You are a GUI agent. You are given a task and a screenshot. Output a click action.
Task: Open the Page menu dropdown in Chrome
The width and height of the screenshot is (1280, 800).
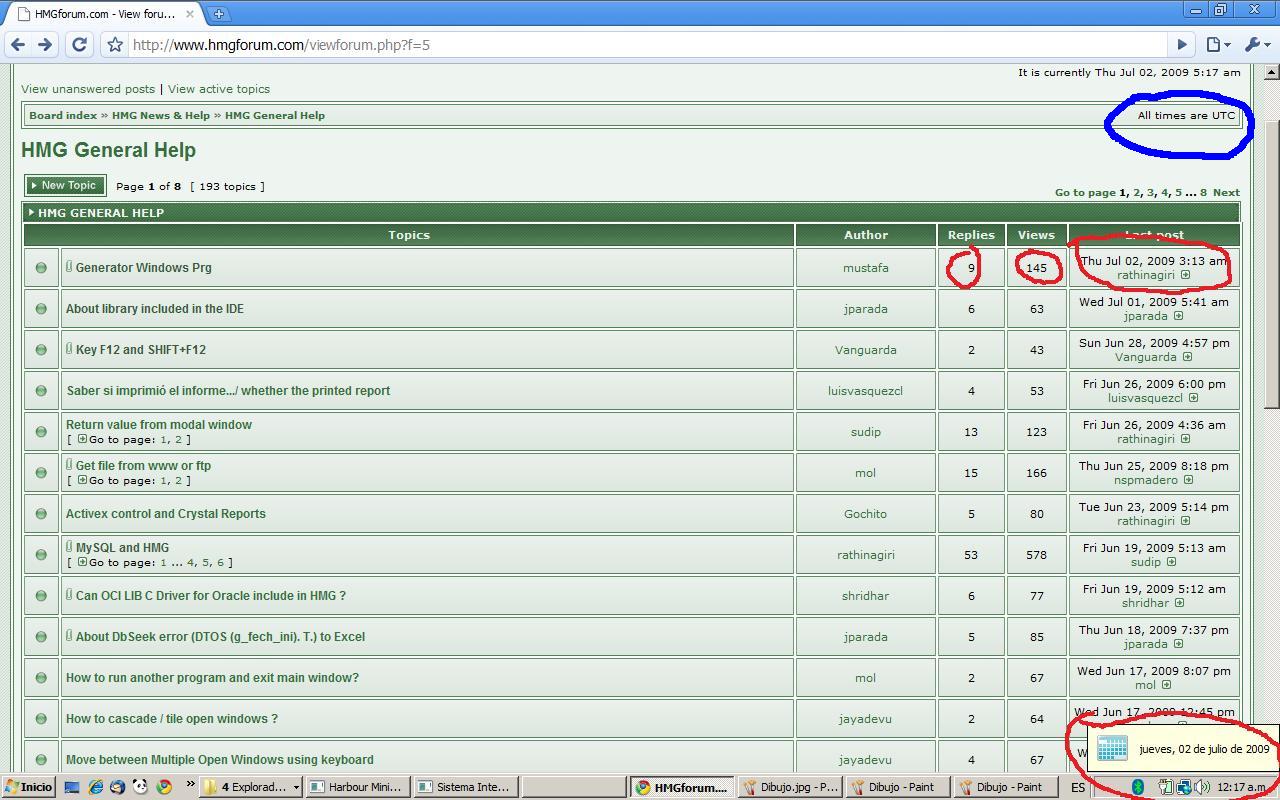pos(1217,45)
